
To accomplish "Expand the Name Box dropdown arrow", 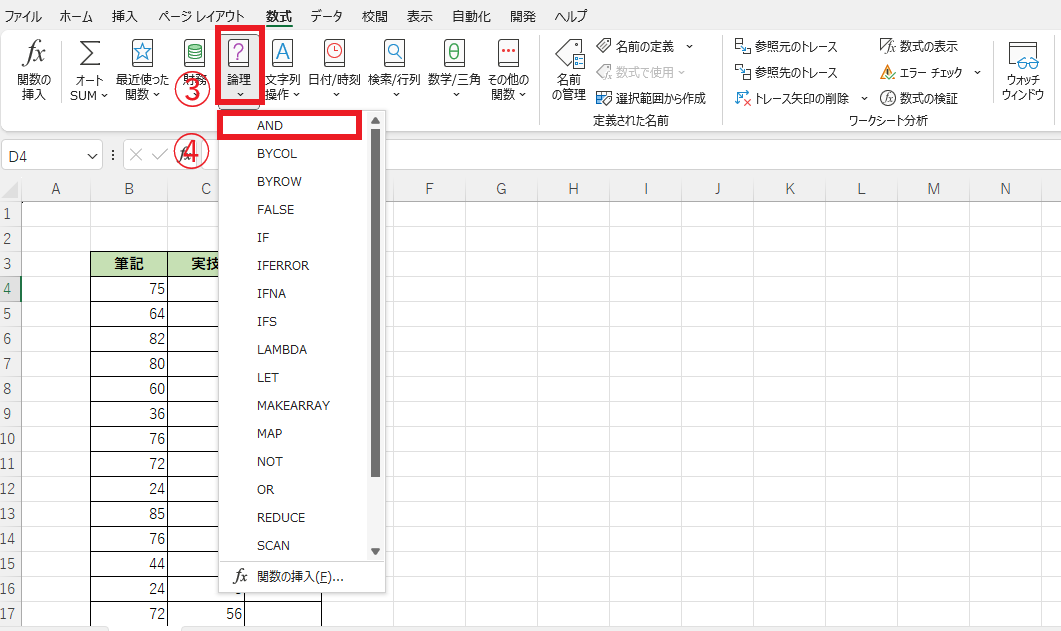I will (93, 155).
